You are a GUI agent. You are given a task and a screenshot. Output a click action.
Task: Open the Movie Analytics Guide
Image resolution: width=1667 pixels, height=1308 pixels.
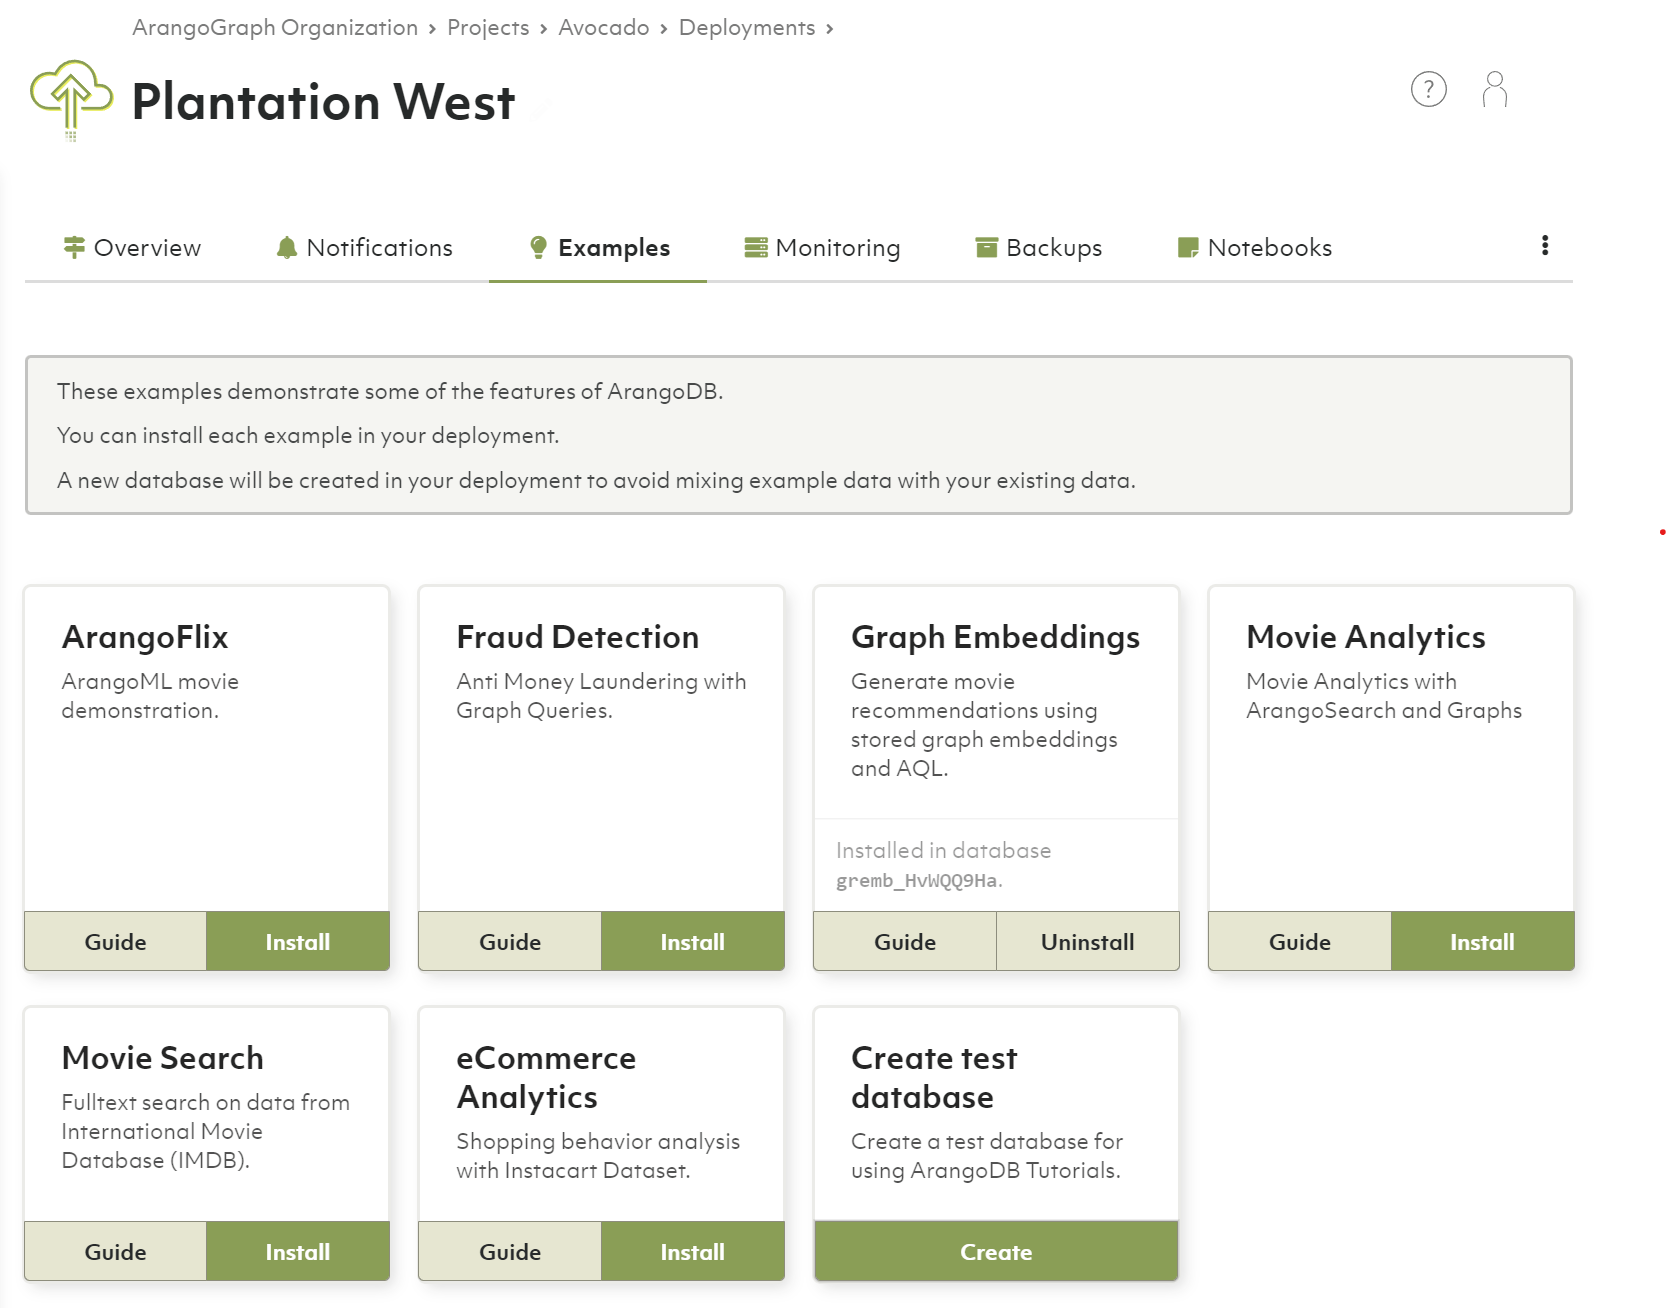tap(1299, 941)
